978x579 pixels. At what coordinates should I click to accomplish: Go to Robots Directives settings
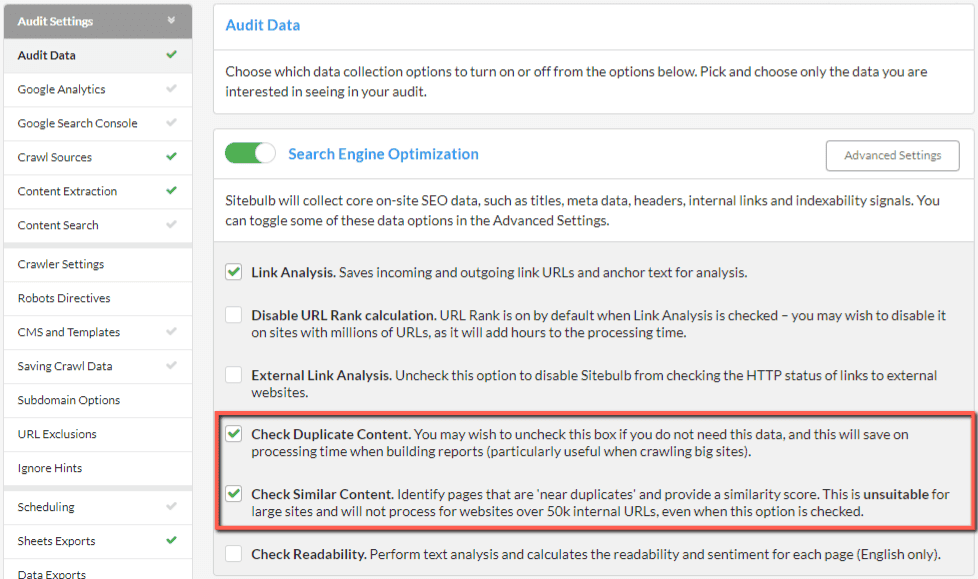[98, 298]
